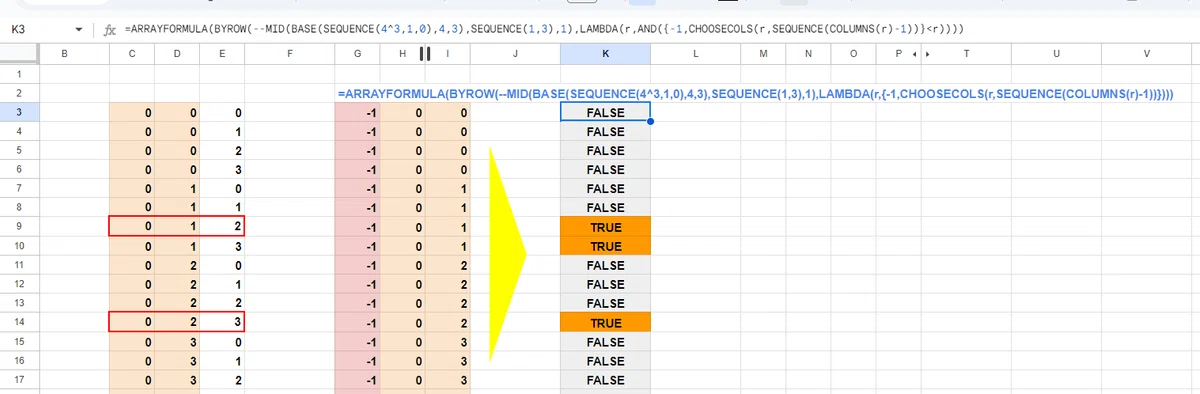Screen dimensions: 1200x394
Task: Select the FALSE cell in row 12
Action: [606, 284]
